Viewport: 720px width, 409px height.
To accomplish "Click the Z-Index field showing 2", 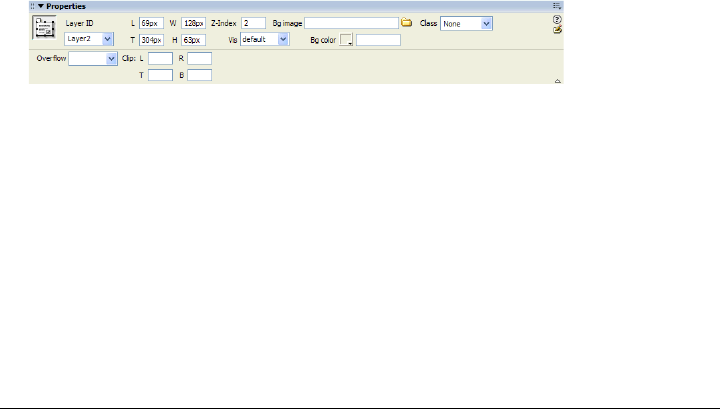I will 253,23.
